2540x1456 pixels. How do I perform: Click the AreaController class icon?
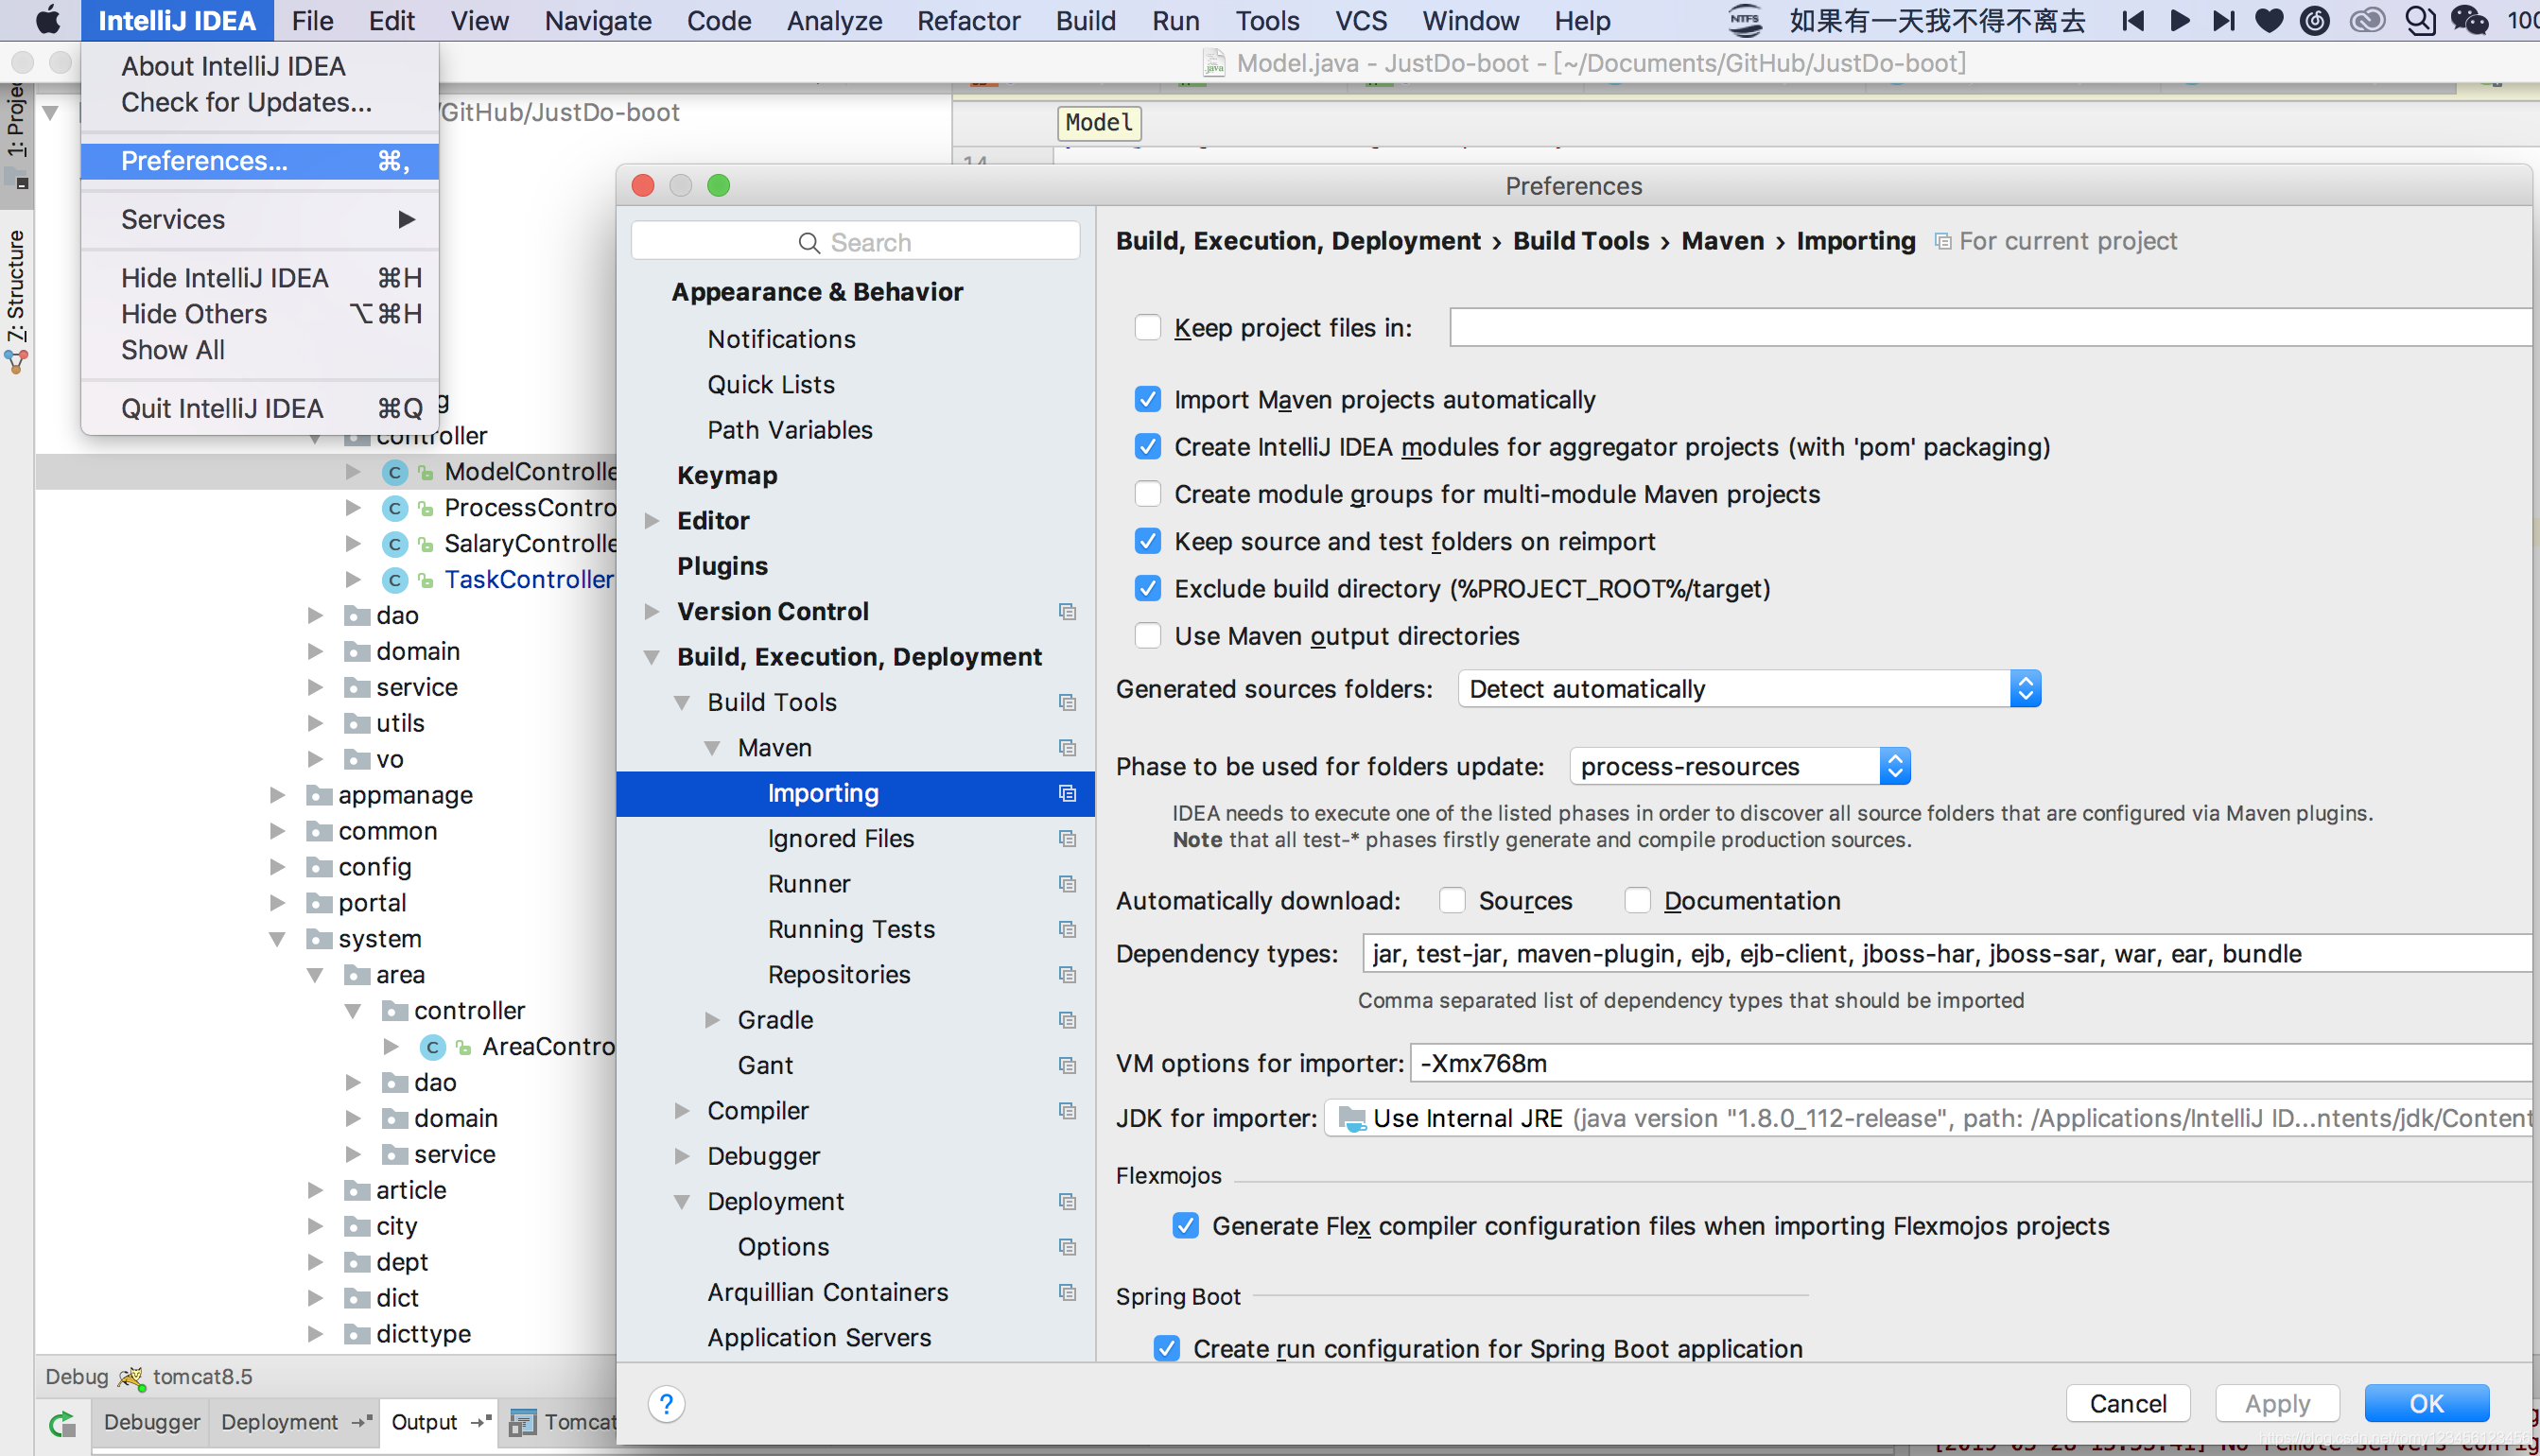coord(433,1047)
